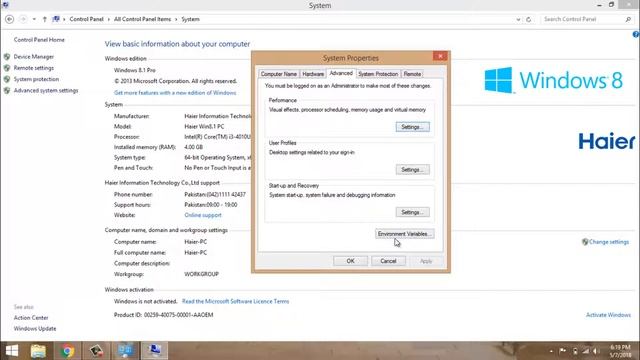Viewport: 640px width, 360px height.
Task: Click the volume speaker tray icon
Action: 596,351
